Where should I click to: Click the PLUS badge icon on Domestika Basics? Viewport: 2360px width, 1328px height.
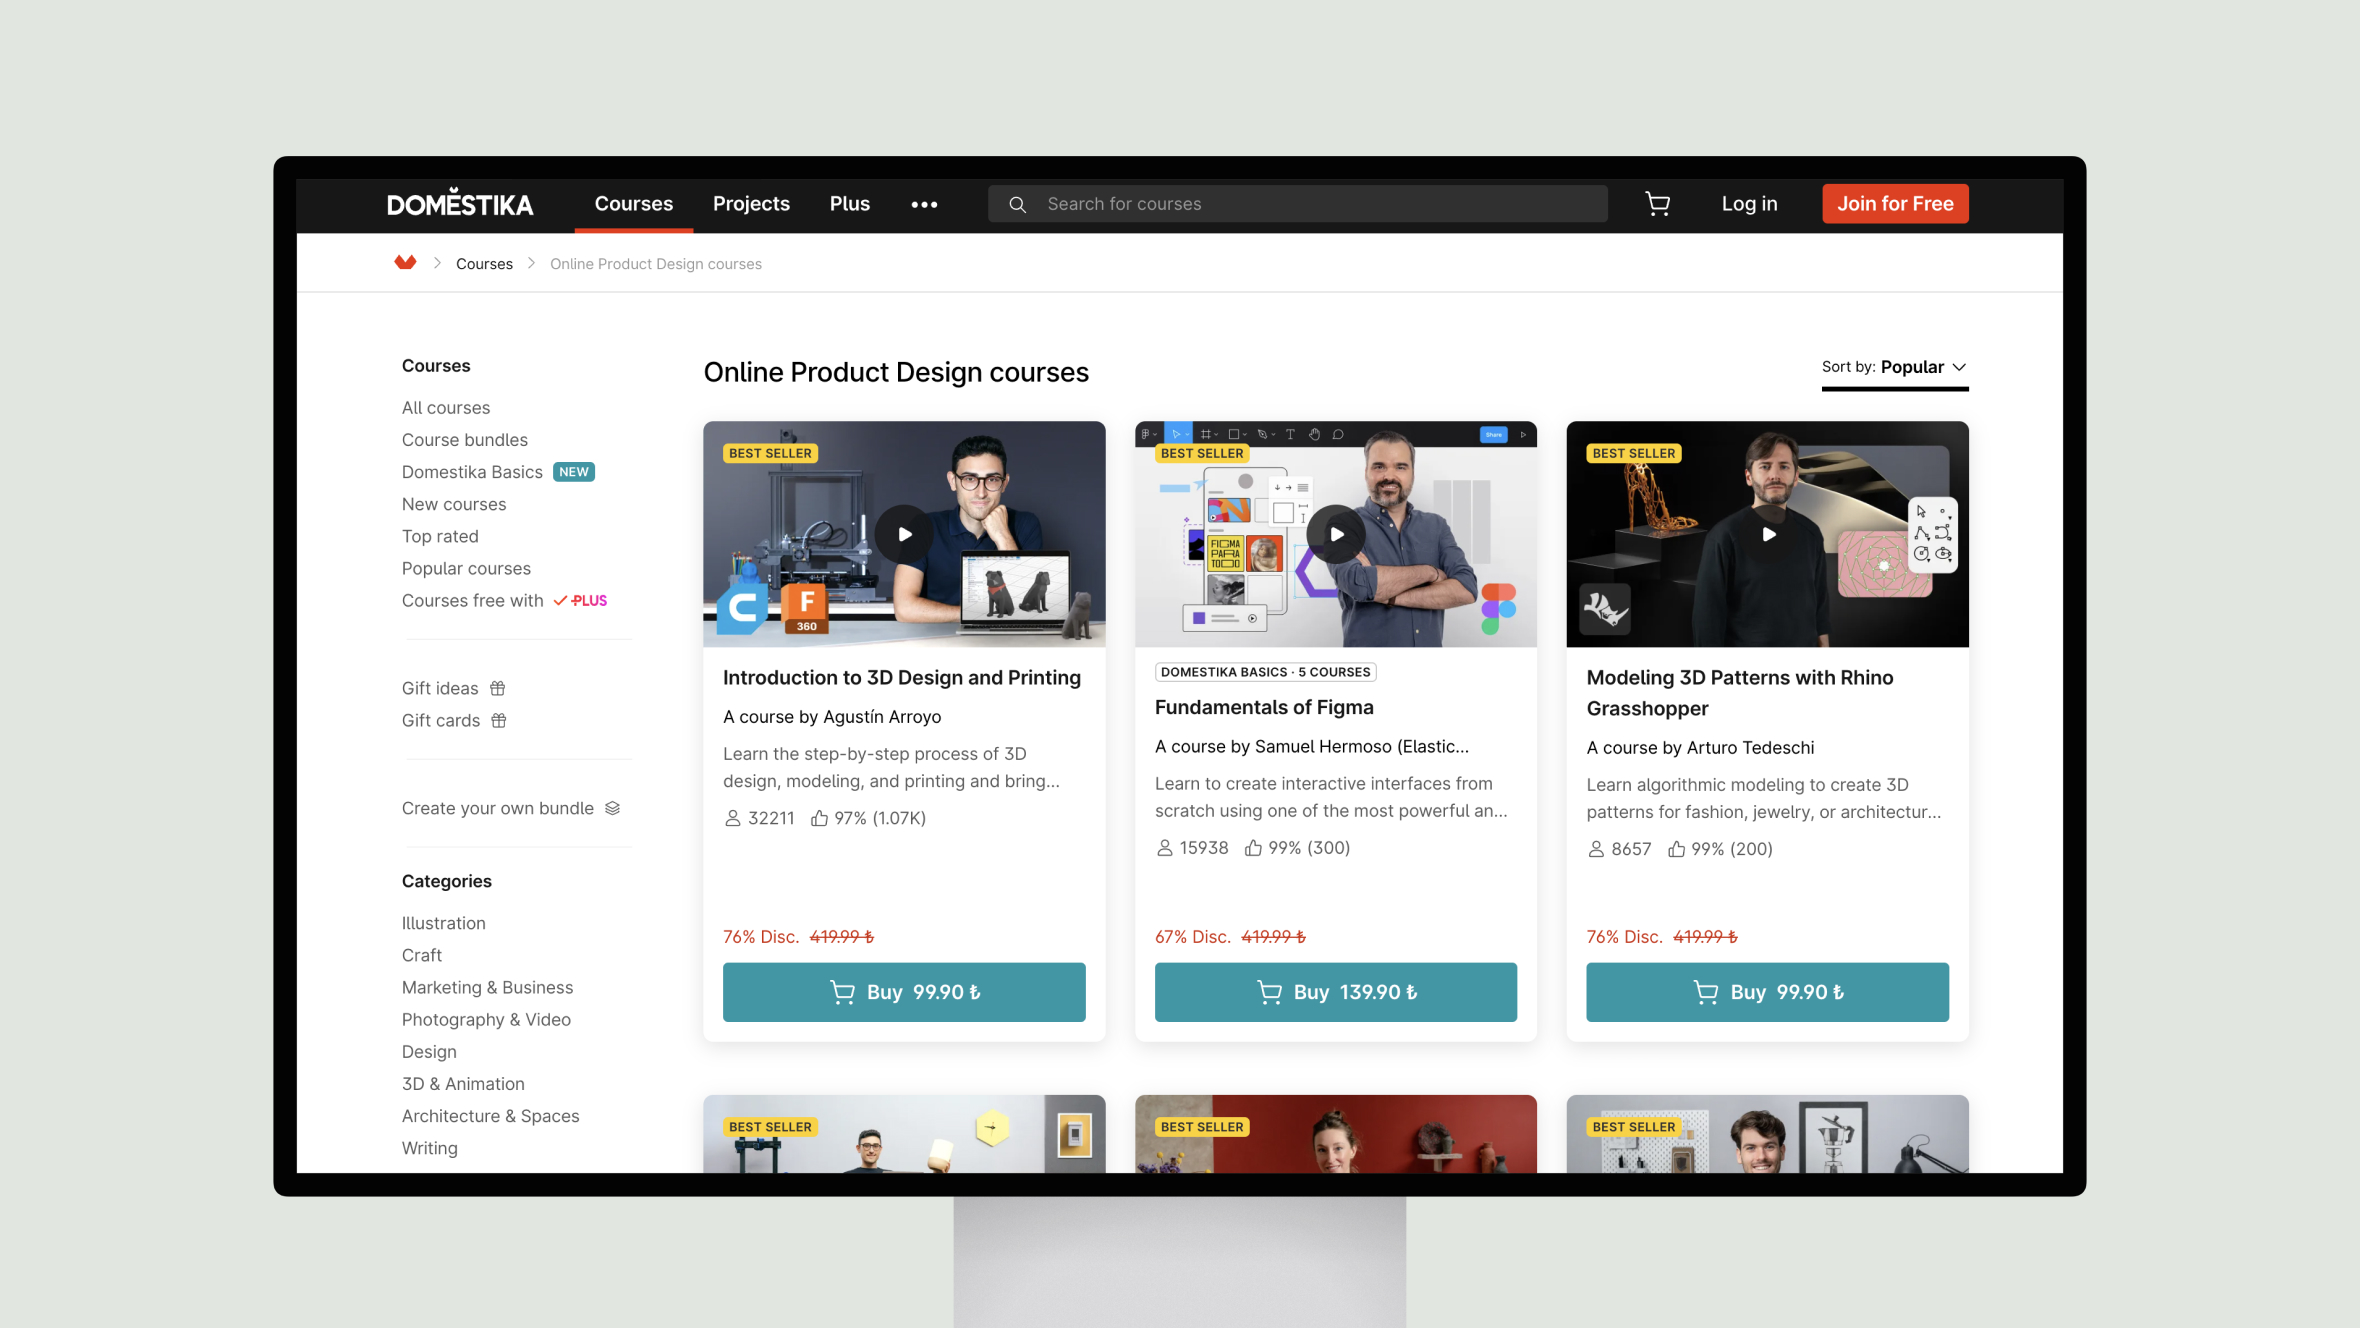tap(572, 470)
